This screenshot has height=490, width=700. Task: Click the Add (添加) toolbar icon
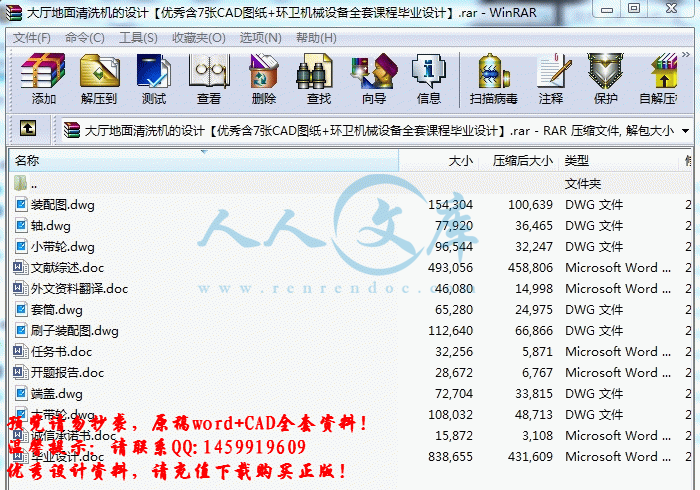(43, 79)
